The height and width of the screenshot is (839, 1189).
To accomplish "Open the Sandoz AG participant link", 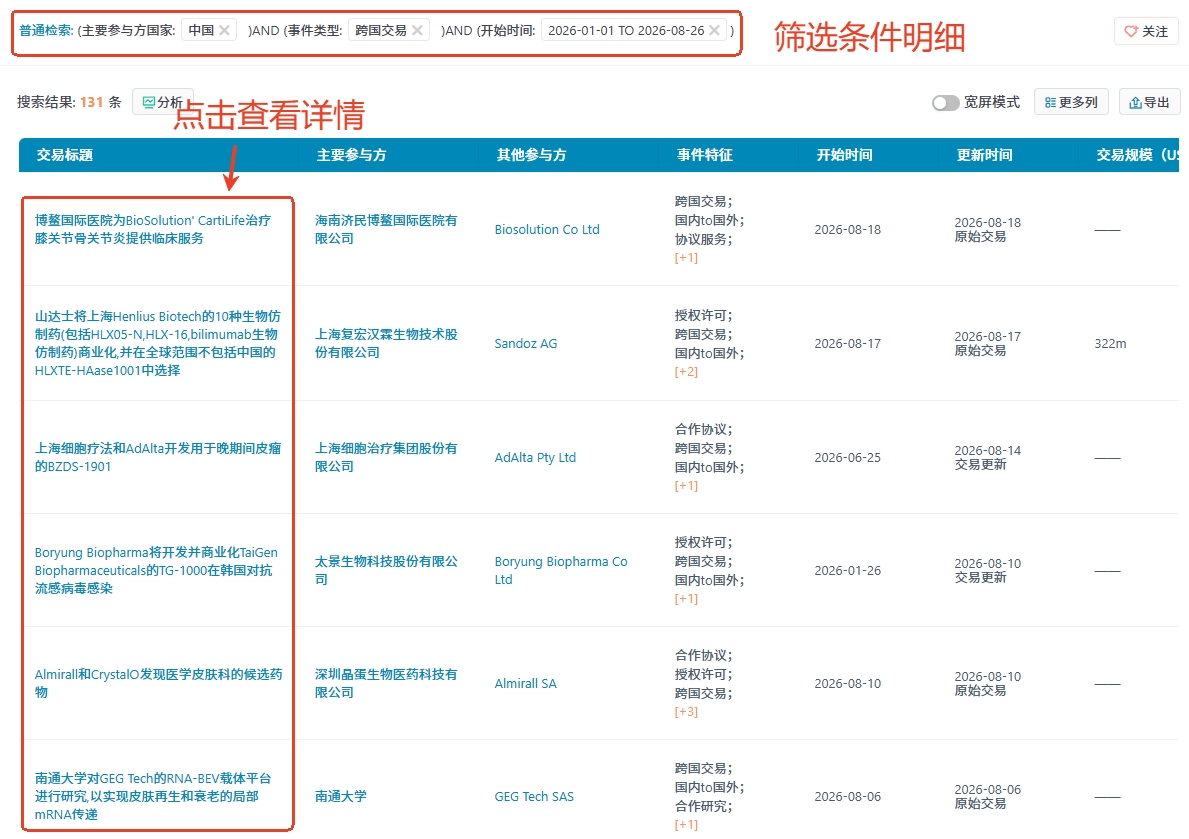I will pyautogui.click(x=525, y=343).
